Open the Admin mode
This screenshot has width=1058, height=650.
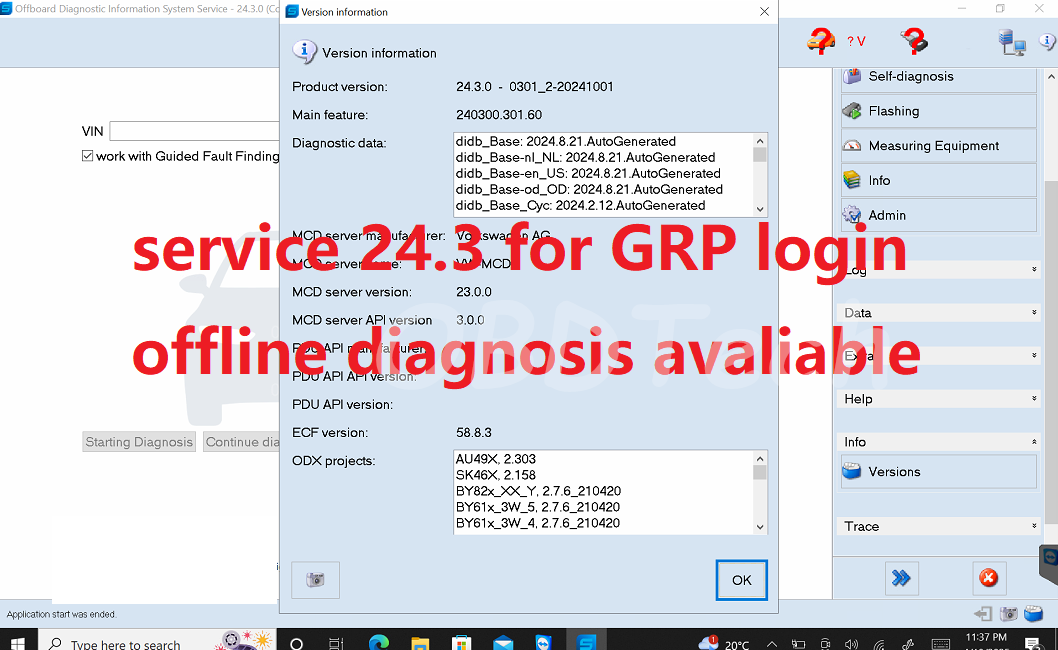pos(939,215)
